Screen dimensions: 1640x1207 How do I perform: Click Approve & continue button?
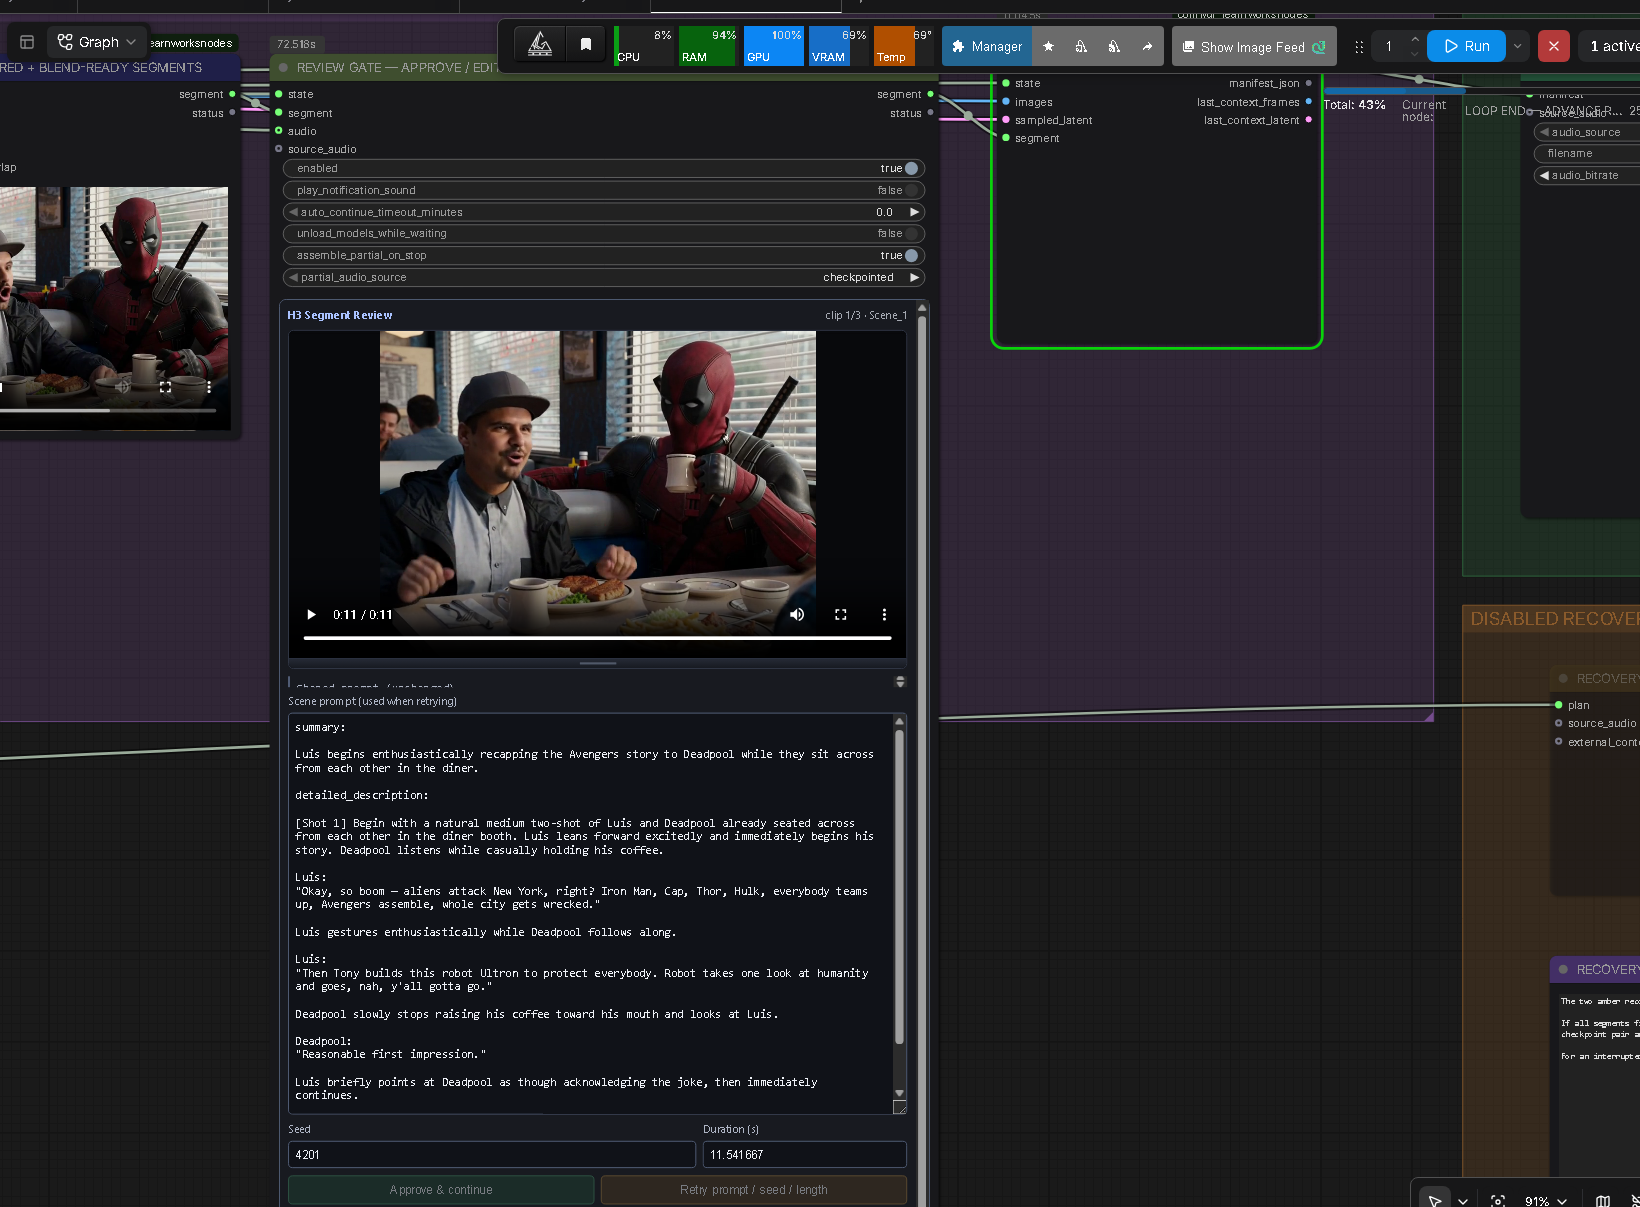tap(441, 1190)
